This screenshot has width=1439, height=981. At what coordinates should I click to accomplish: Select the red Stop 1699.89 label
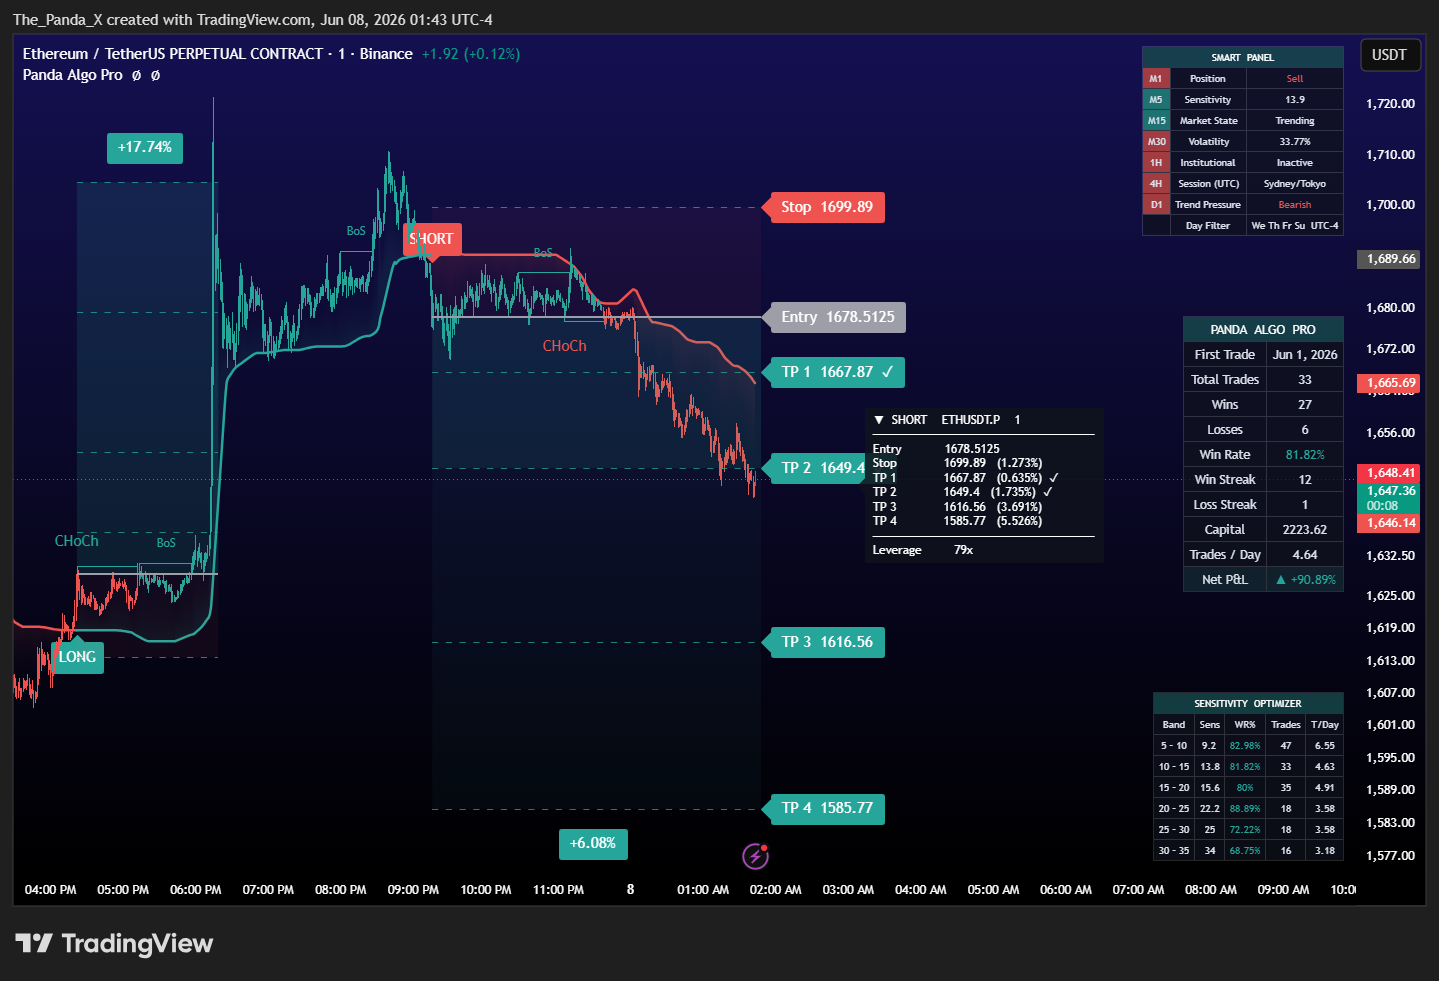tap(826, 207)
